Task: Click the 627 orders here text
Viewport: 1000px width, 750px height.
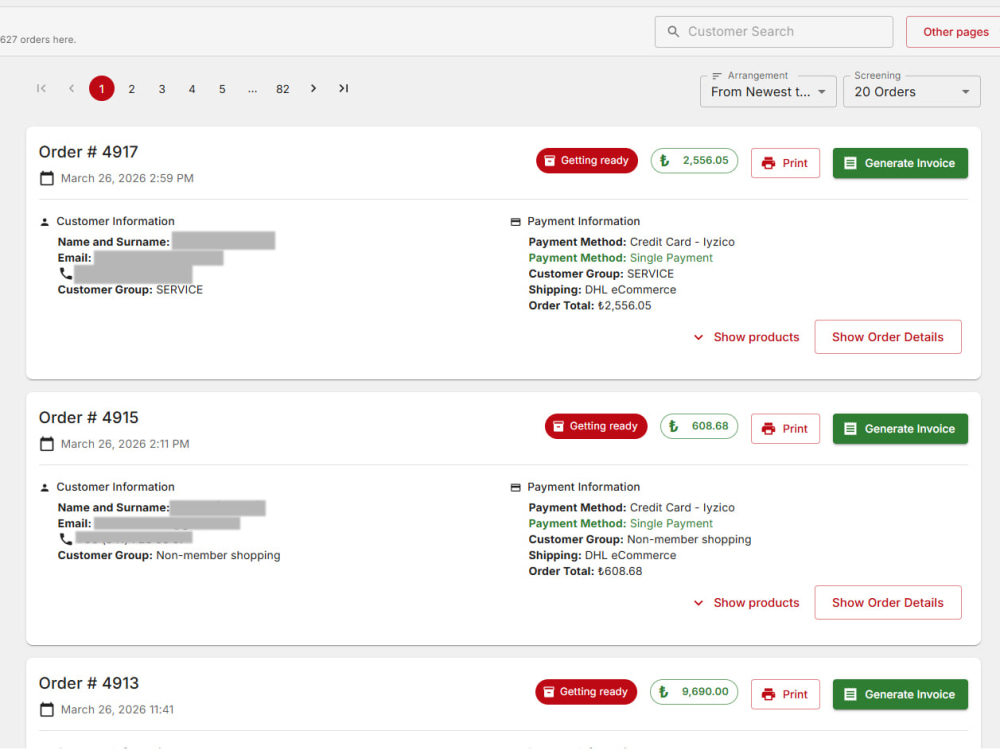Action: tap(38, 40)
